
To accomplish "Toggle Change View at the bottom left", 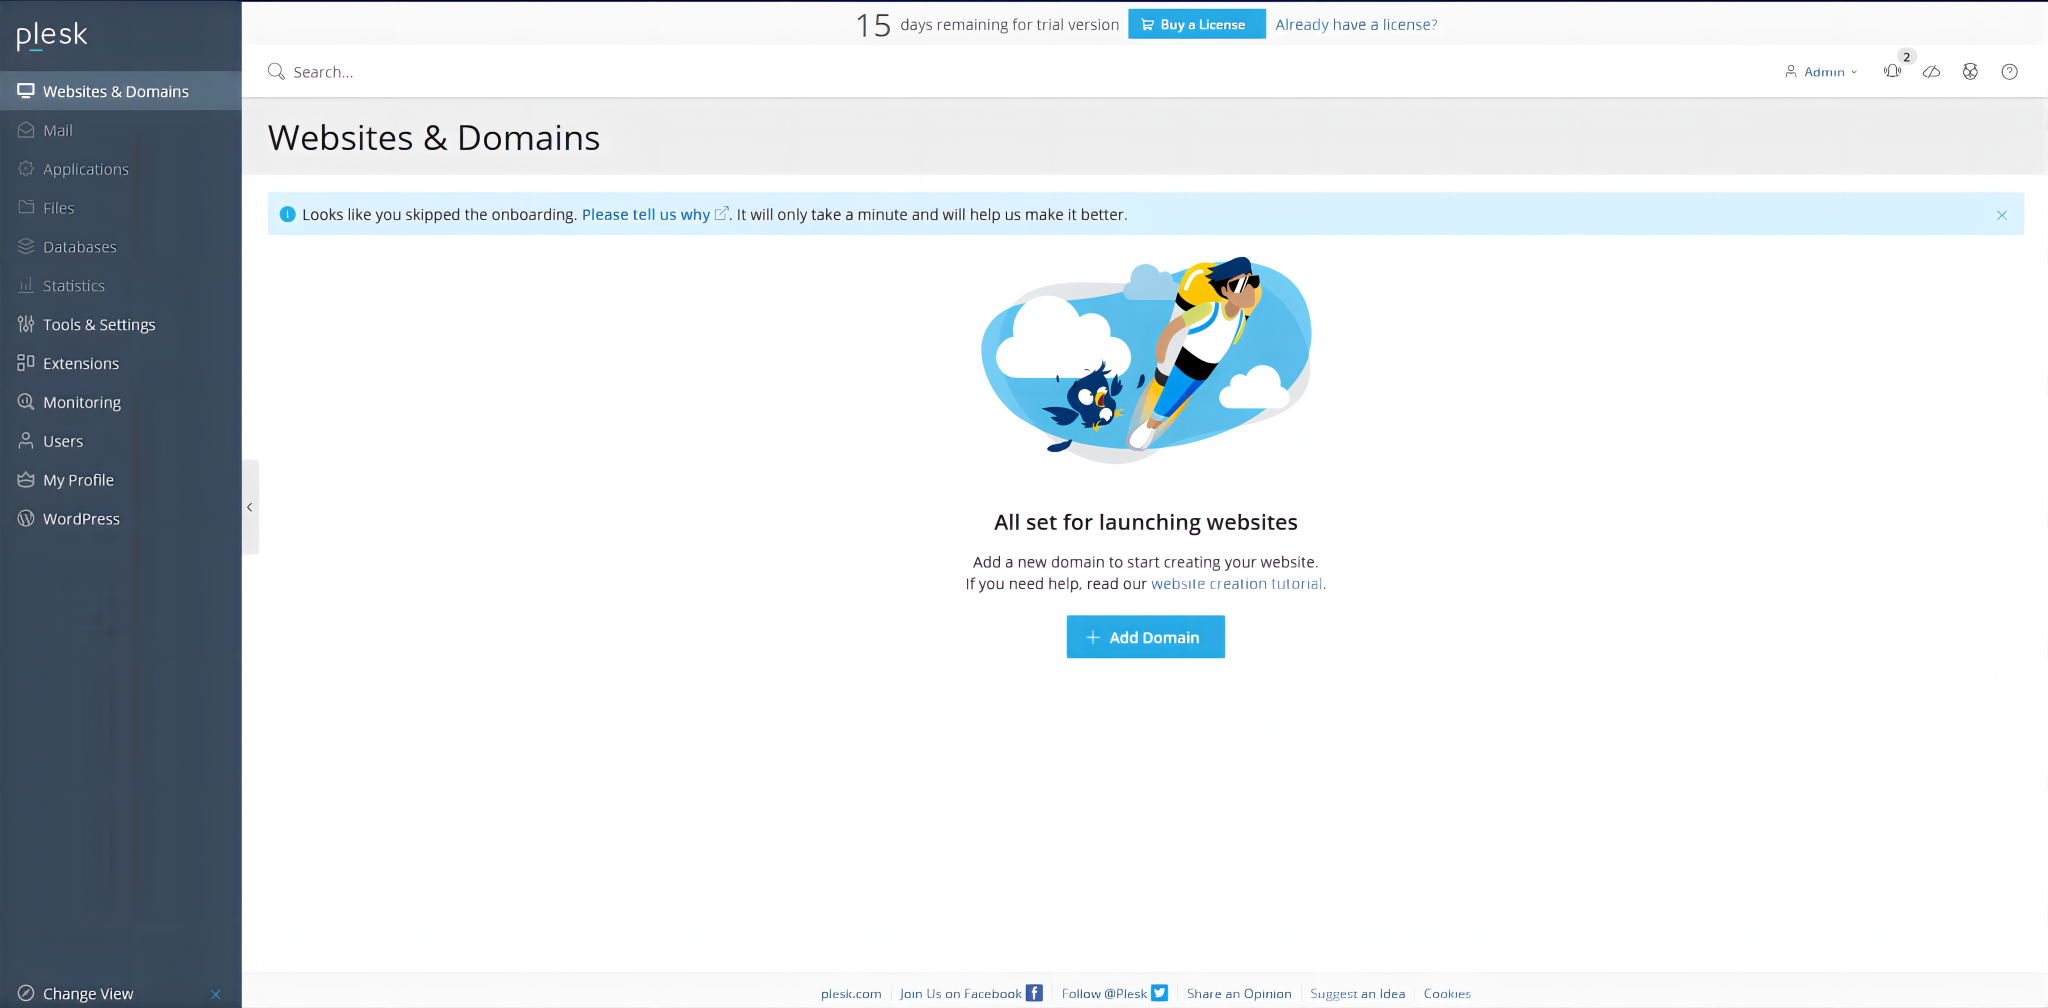I will 88,992.
